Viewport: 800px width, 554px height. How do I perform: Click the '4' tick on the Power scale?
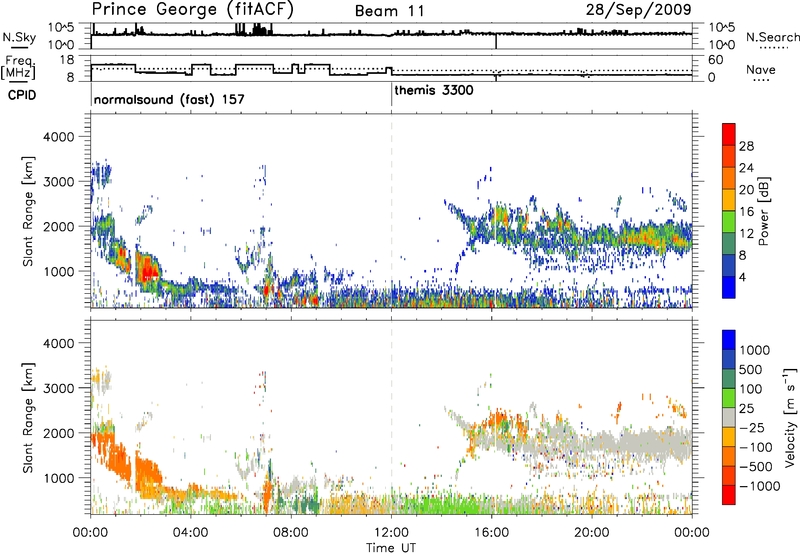click(742, 277)
